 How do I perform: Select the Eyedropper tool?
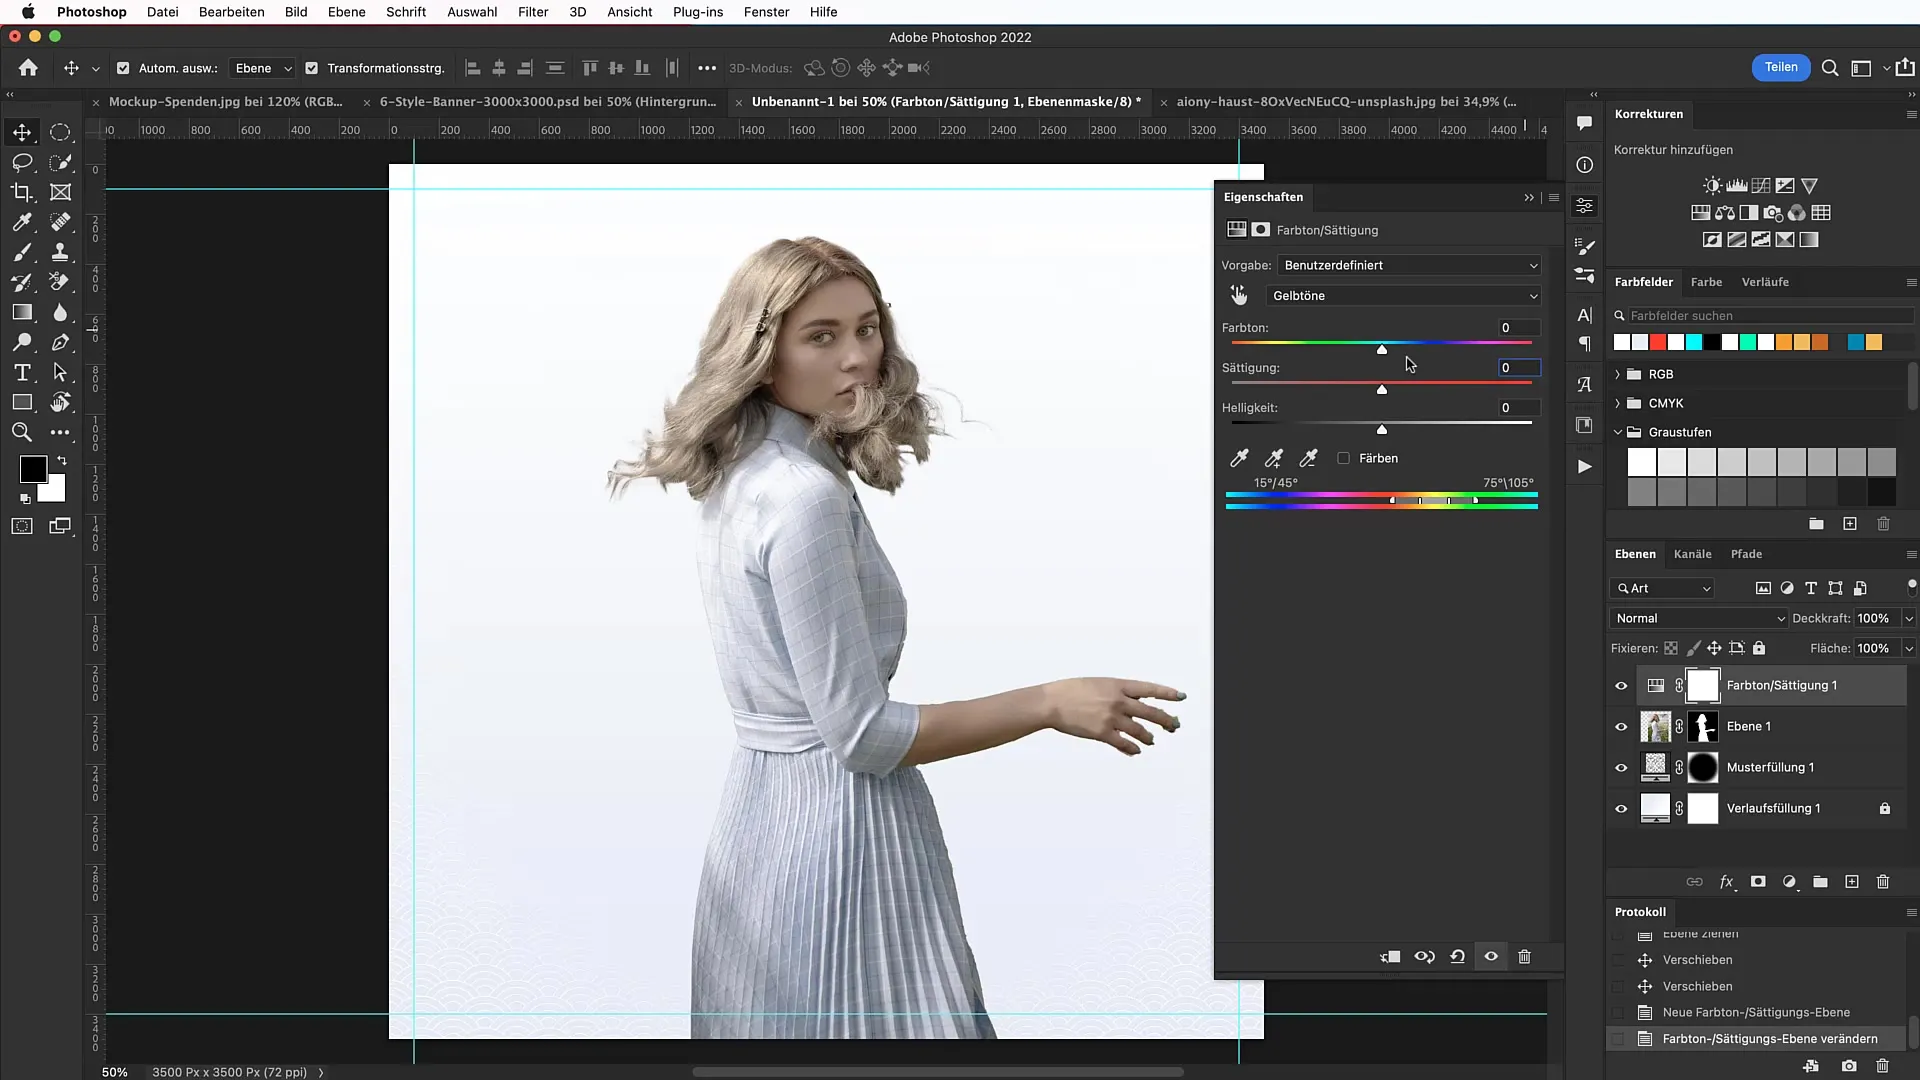(21, 223)
